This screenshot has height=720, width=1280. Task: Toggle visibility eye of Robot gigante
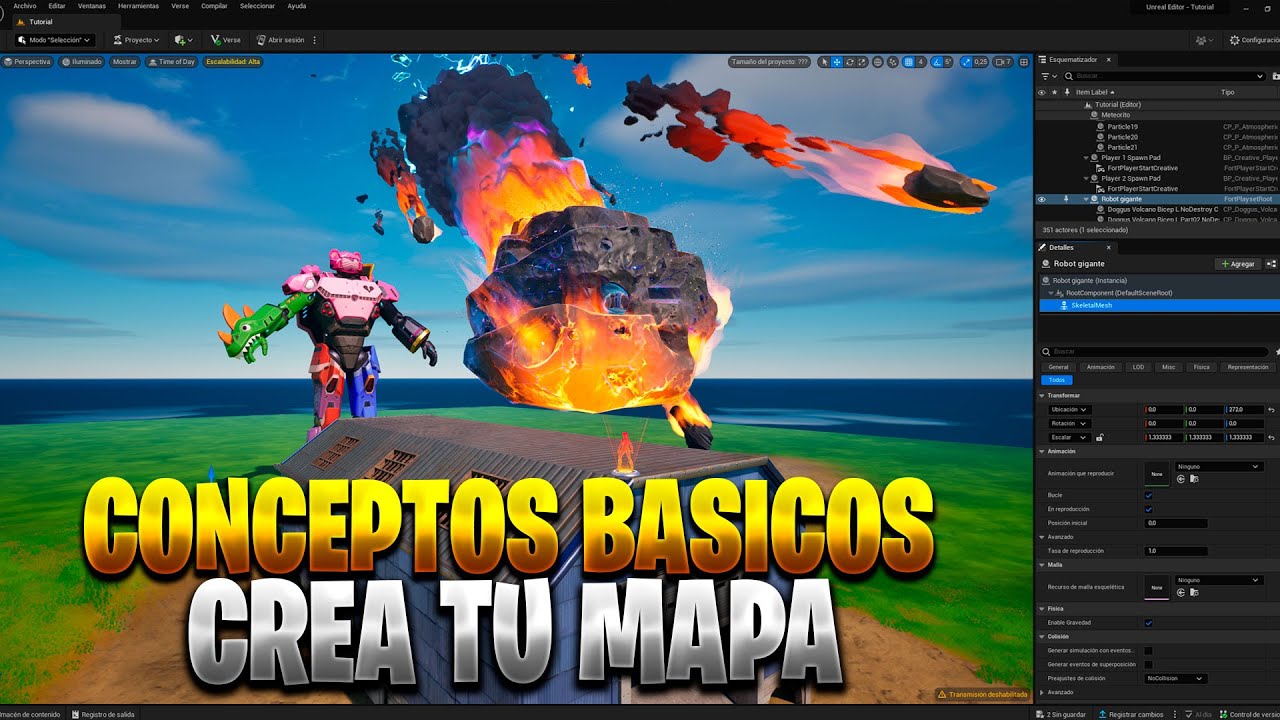click(1041, 199)
